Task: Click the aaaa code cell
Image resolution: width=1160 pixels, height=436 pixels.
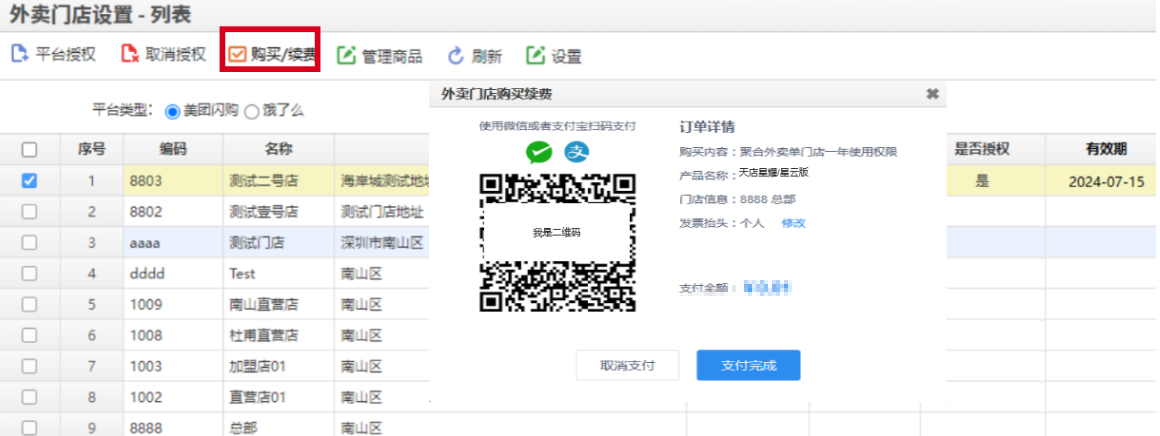Action: tap(173, 243)
